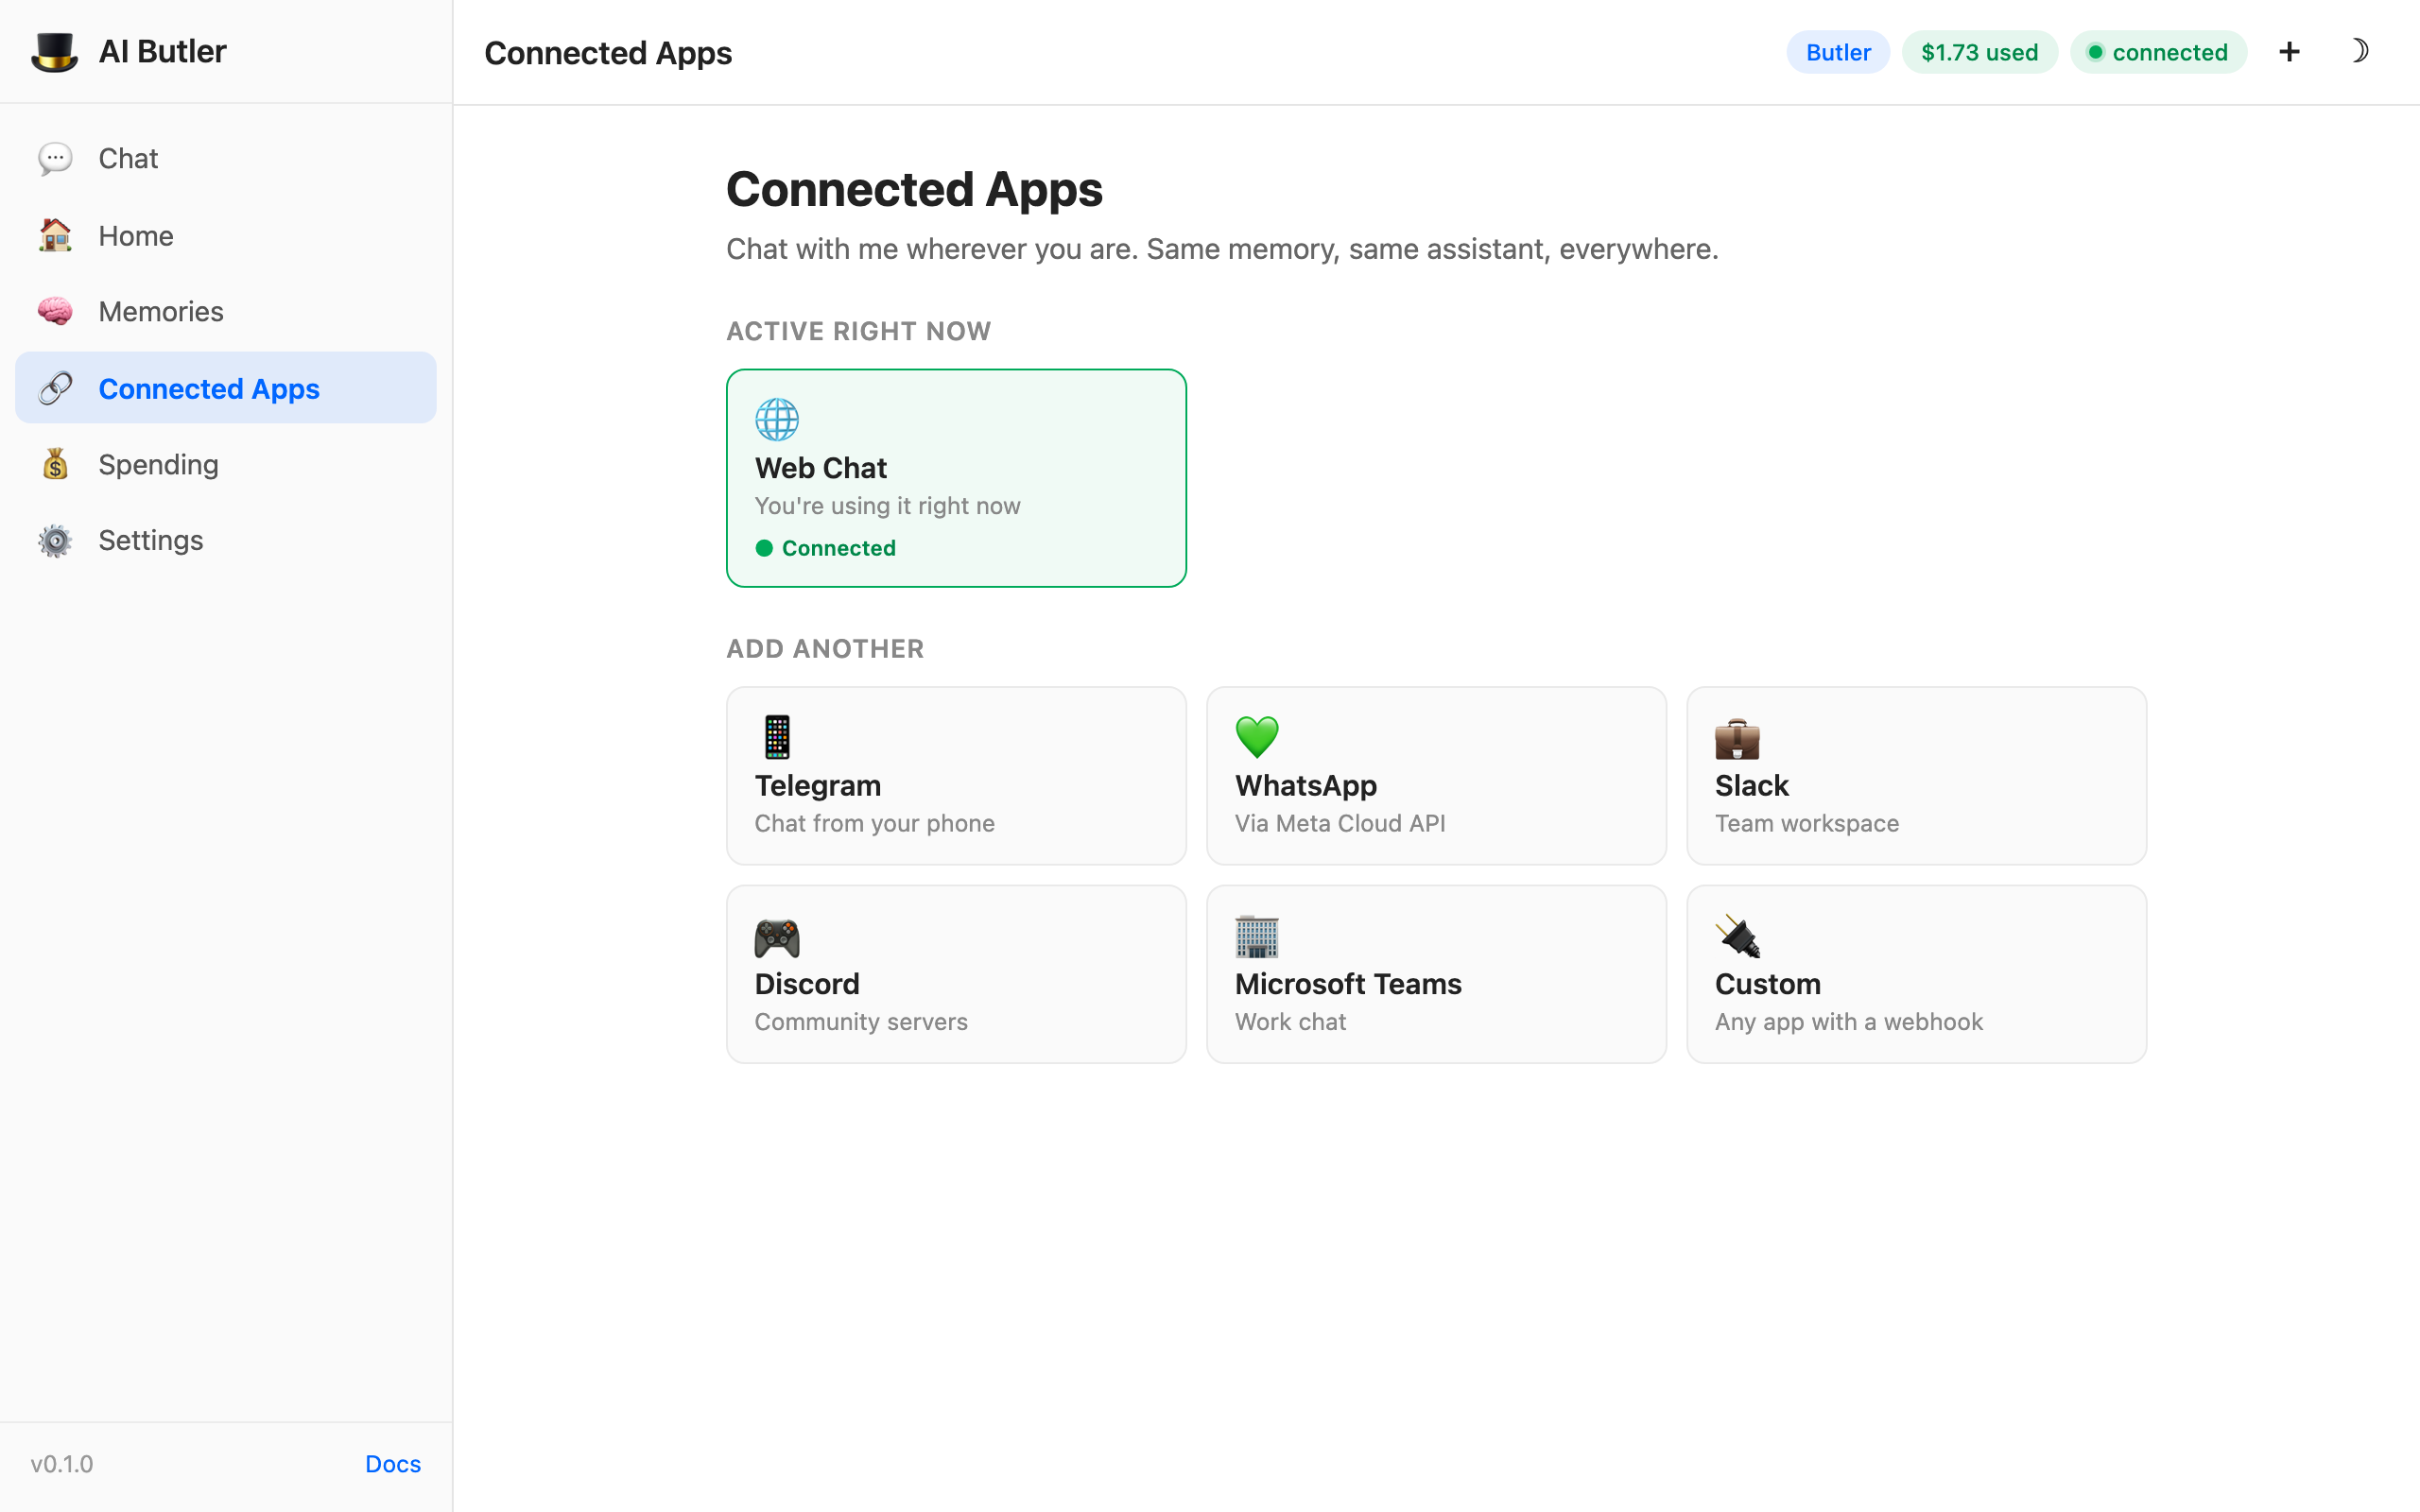Open Spending via the money bag icon

tap(55, 464)
